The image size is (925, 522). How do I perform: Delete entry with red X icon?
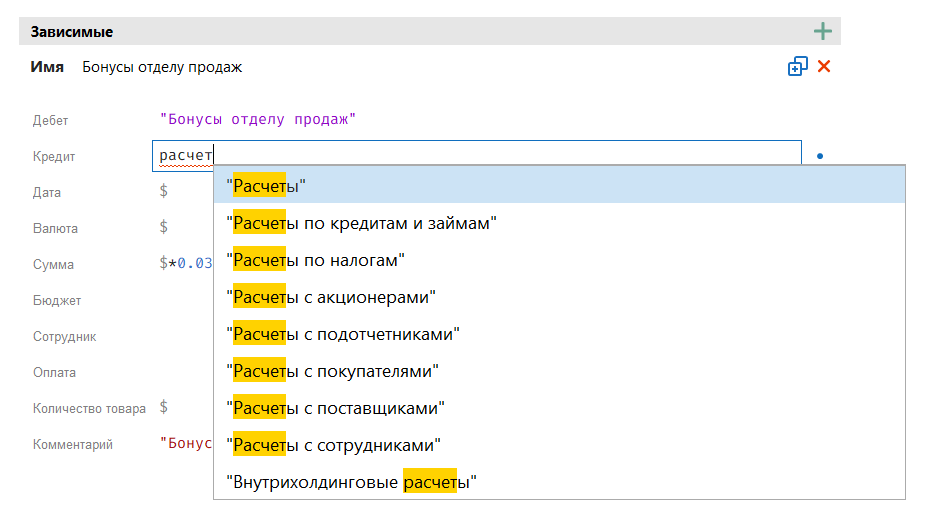[x=824, y=67]
